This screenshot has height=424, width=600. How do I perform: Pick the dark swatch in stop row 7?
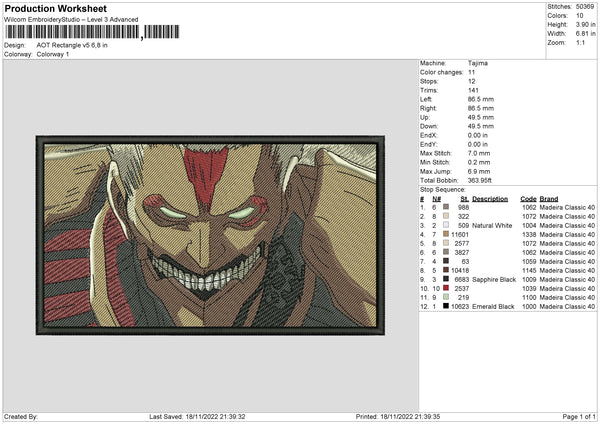point(446,261)
